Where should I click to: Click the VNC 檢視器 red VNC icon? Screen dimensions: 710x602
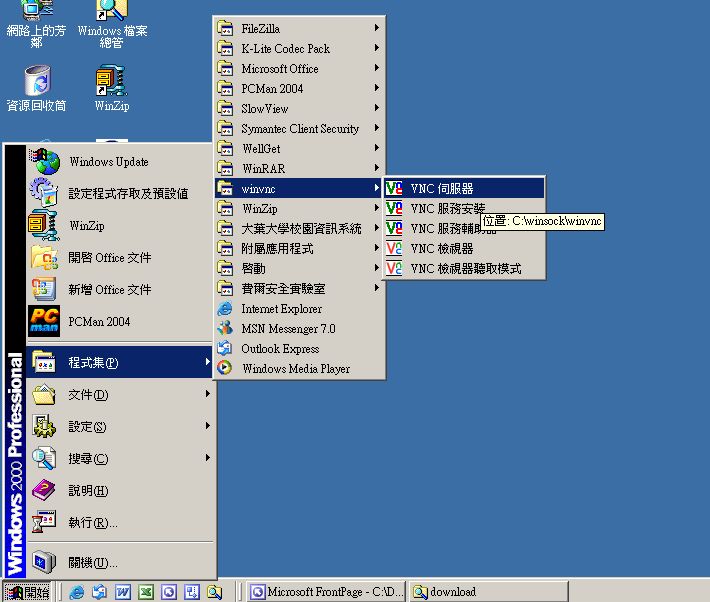(x=393, y=248)
